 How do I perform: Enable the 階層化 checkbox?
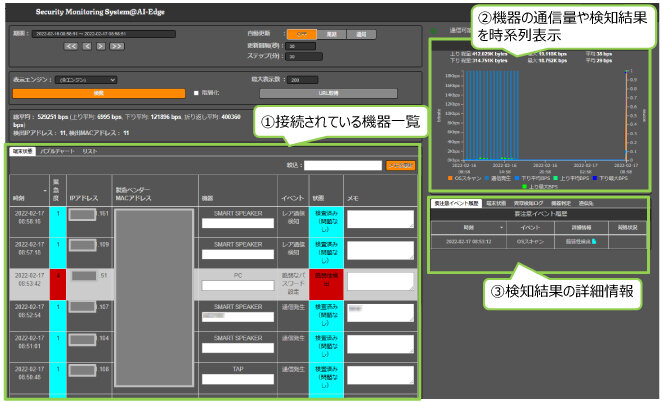coord(196,93)
